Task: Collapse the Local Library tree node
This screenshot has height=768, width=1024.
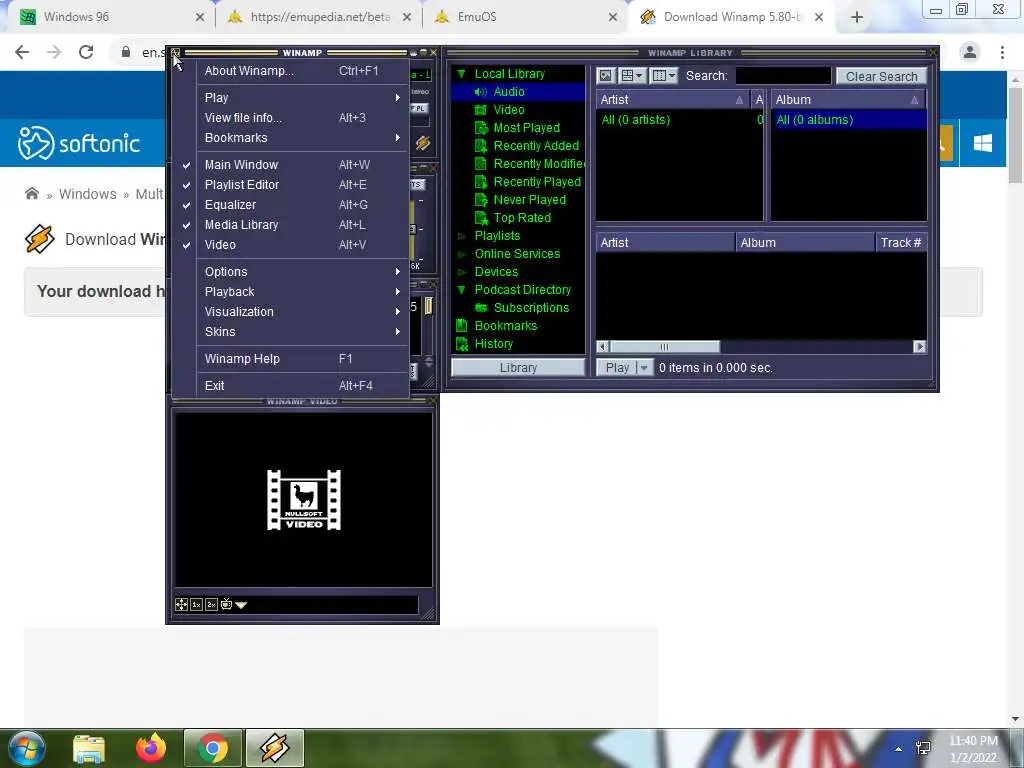Action: click(x=462, y=74)
